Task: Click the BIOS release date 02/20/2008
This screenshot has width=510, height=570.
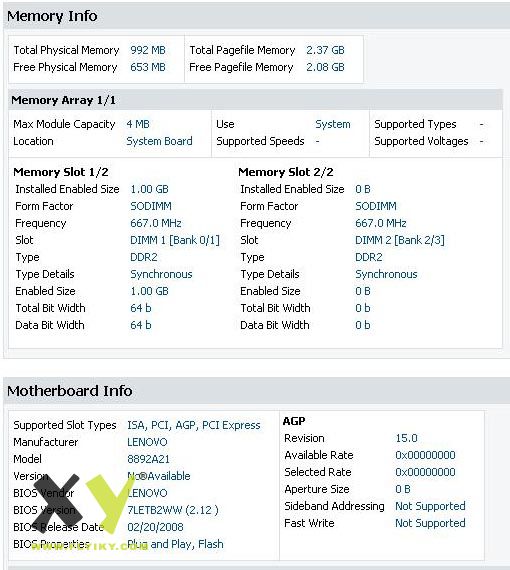Action: pyautogui.click(x=155, y=527)
